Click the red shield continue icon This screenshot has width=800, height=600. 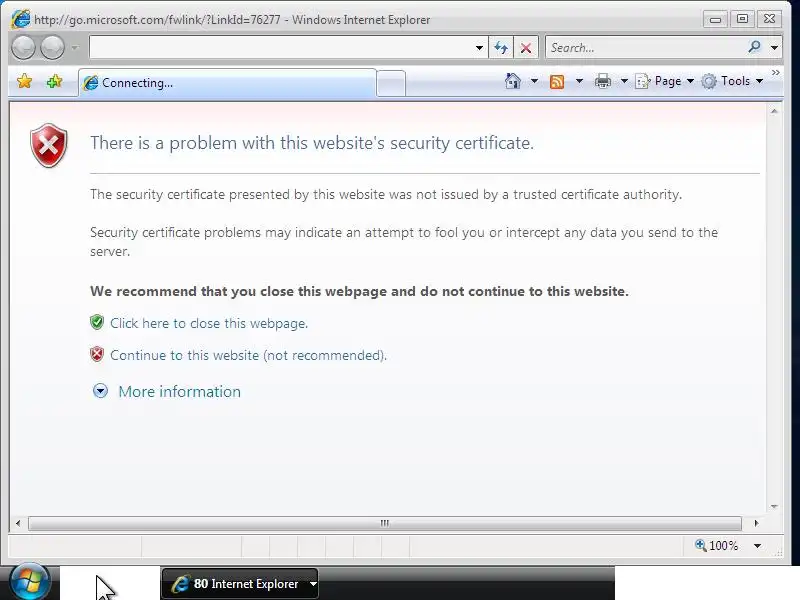click(x=97, y=354)
